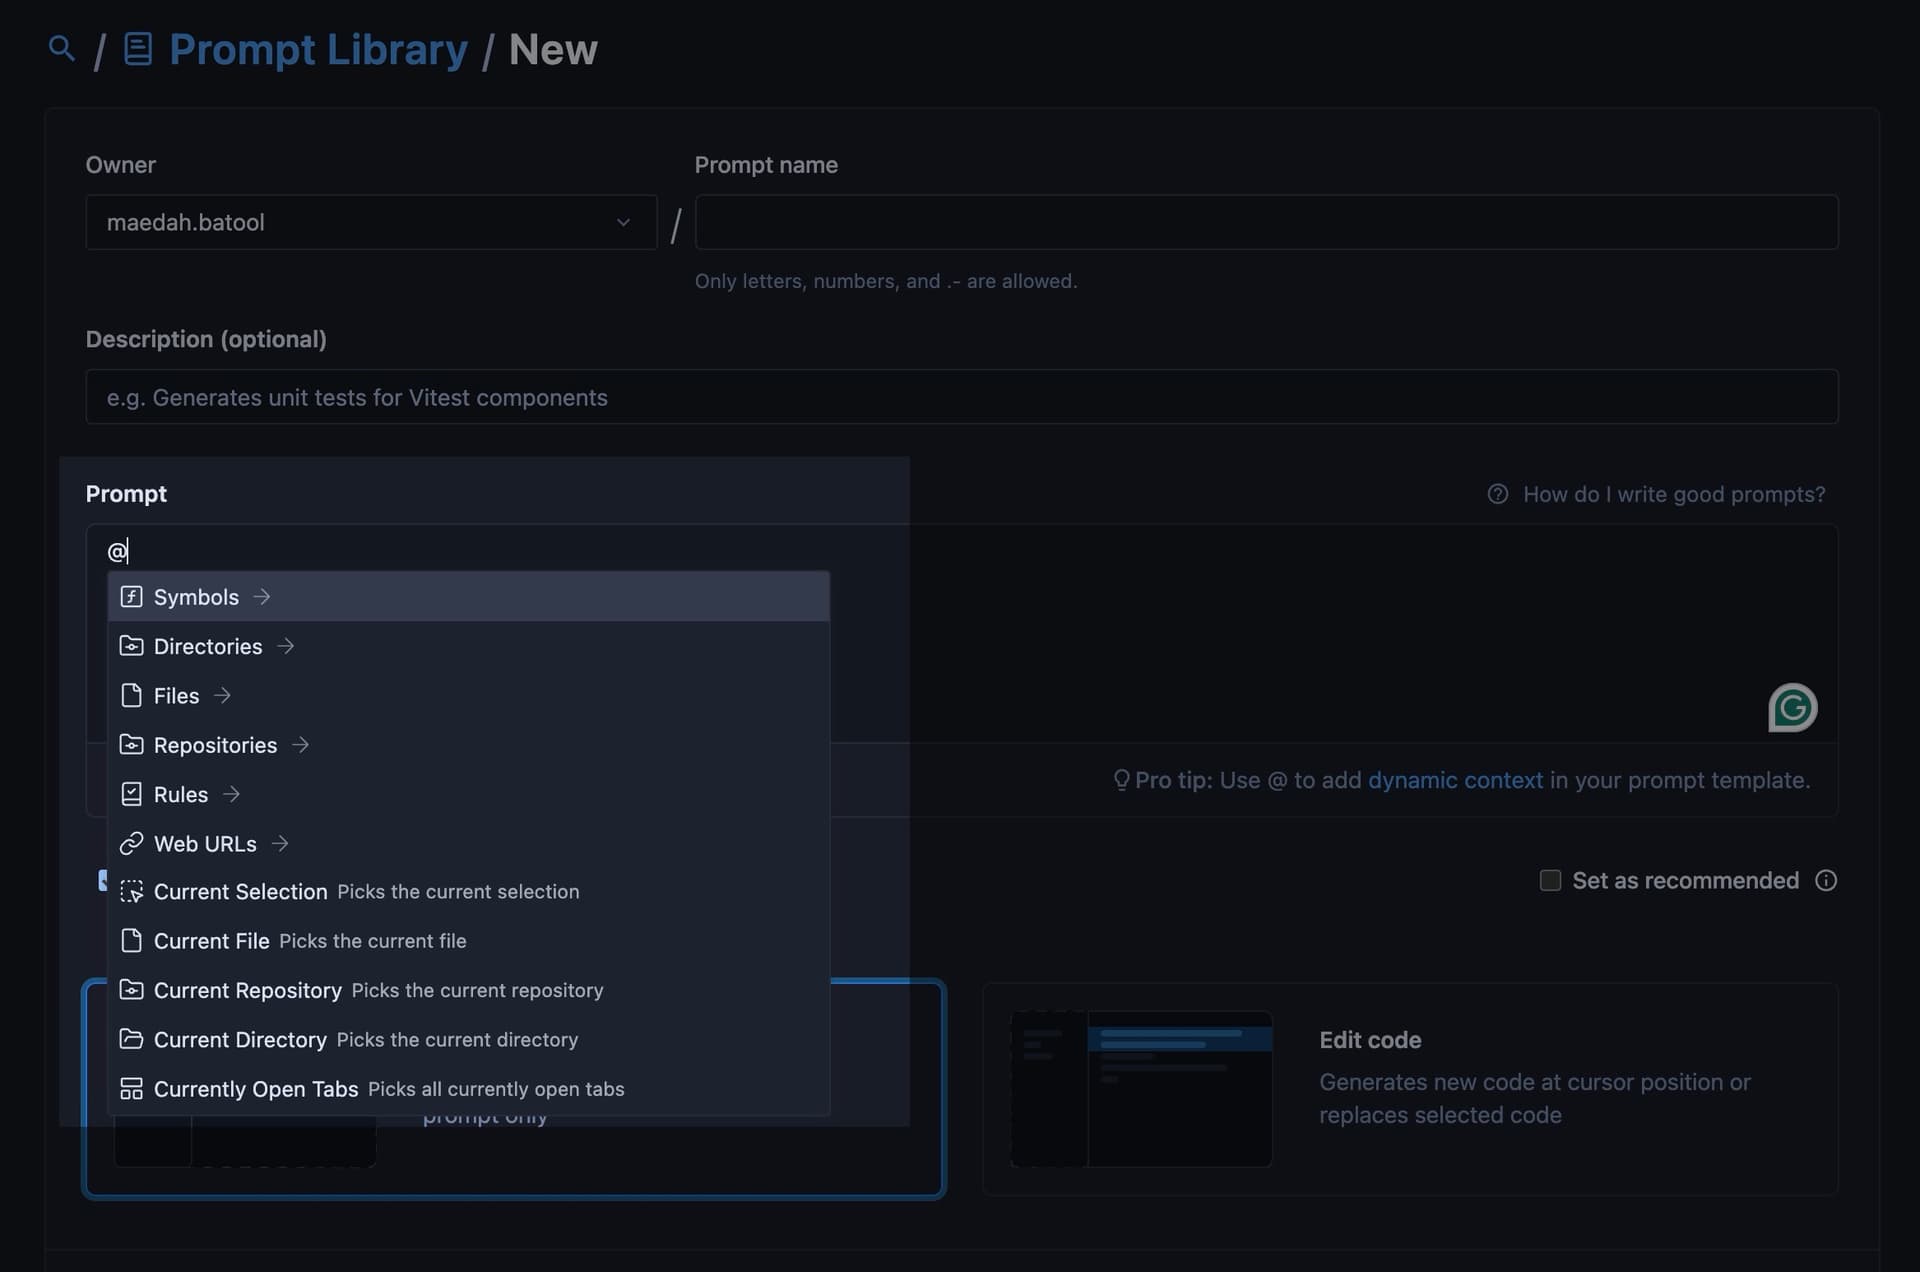Select the Files menu entry
Screen dimensions: 1920x1272
[x=468, y=695]
